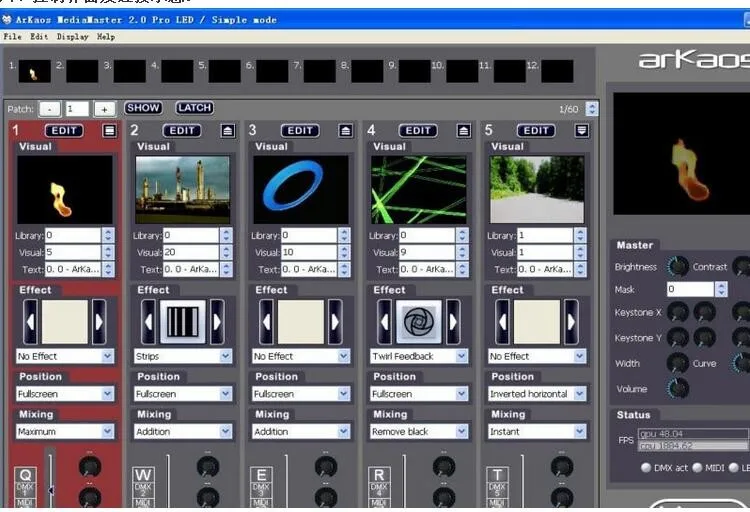Click Twirl Feedback effect icon on layer 4
This screenshot has height=512, width=750.
coord(419,322)
